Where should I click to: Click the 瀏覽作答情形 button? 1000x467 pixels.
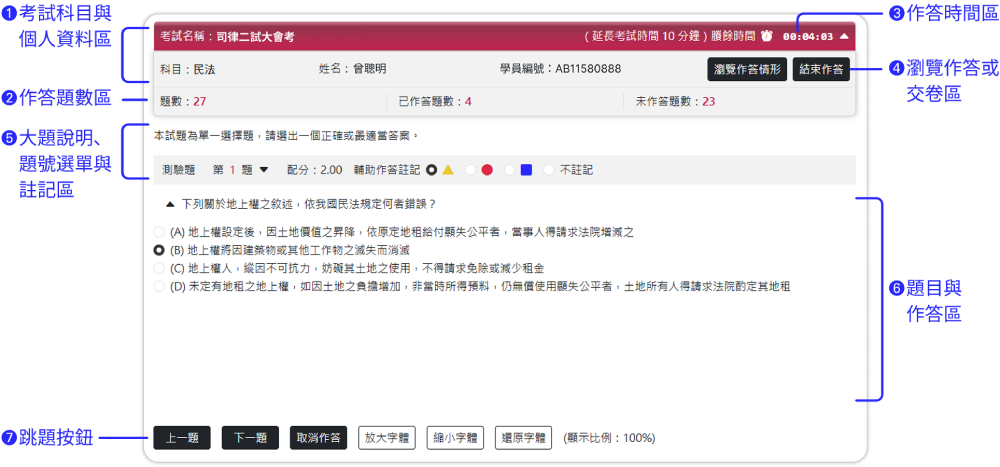tap(747, 69)
